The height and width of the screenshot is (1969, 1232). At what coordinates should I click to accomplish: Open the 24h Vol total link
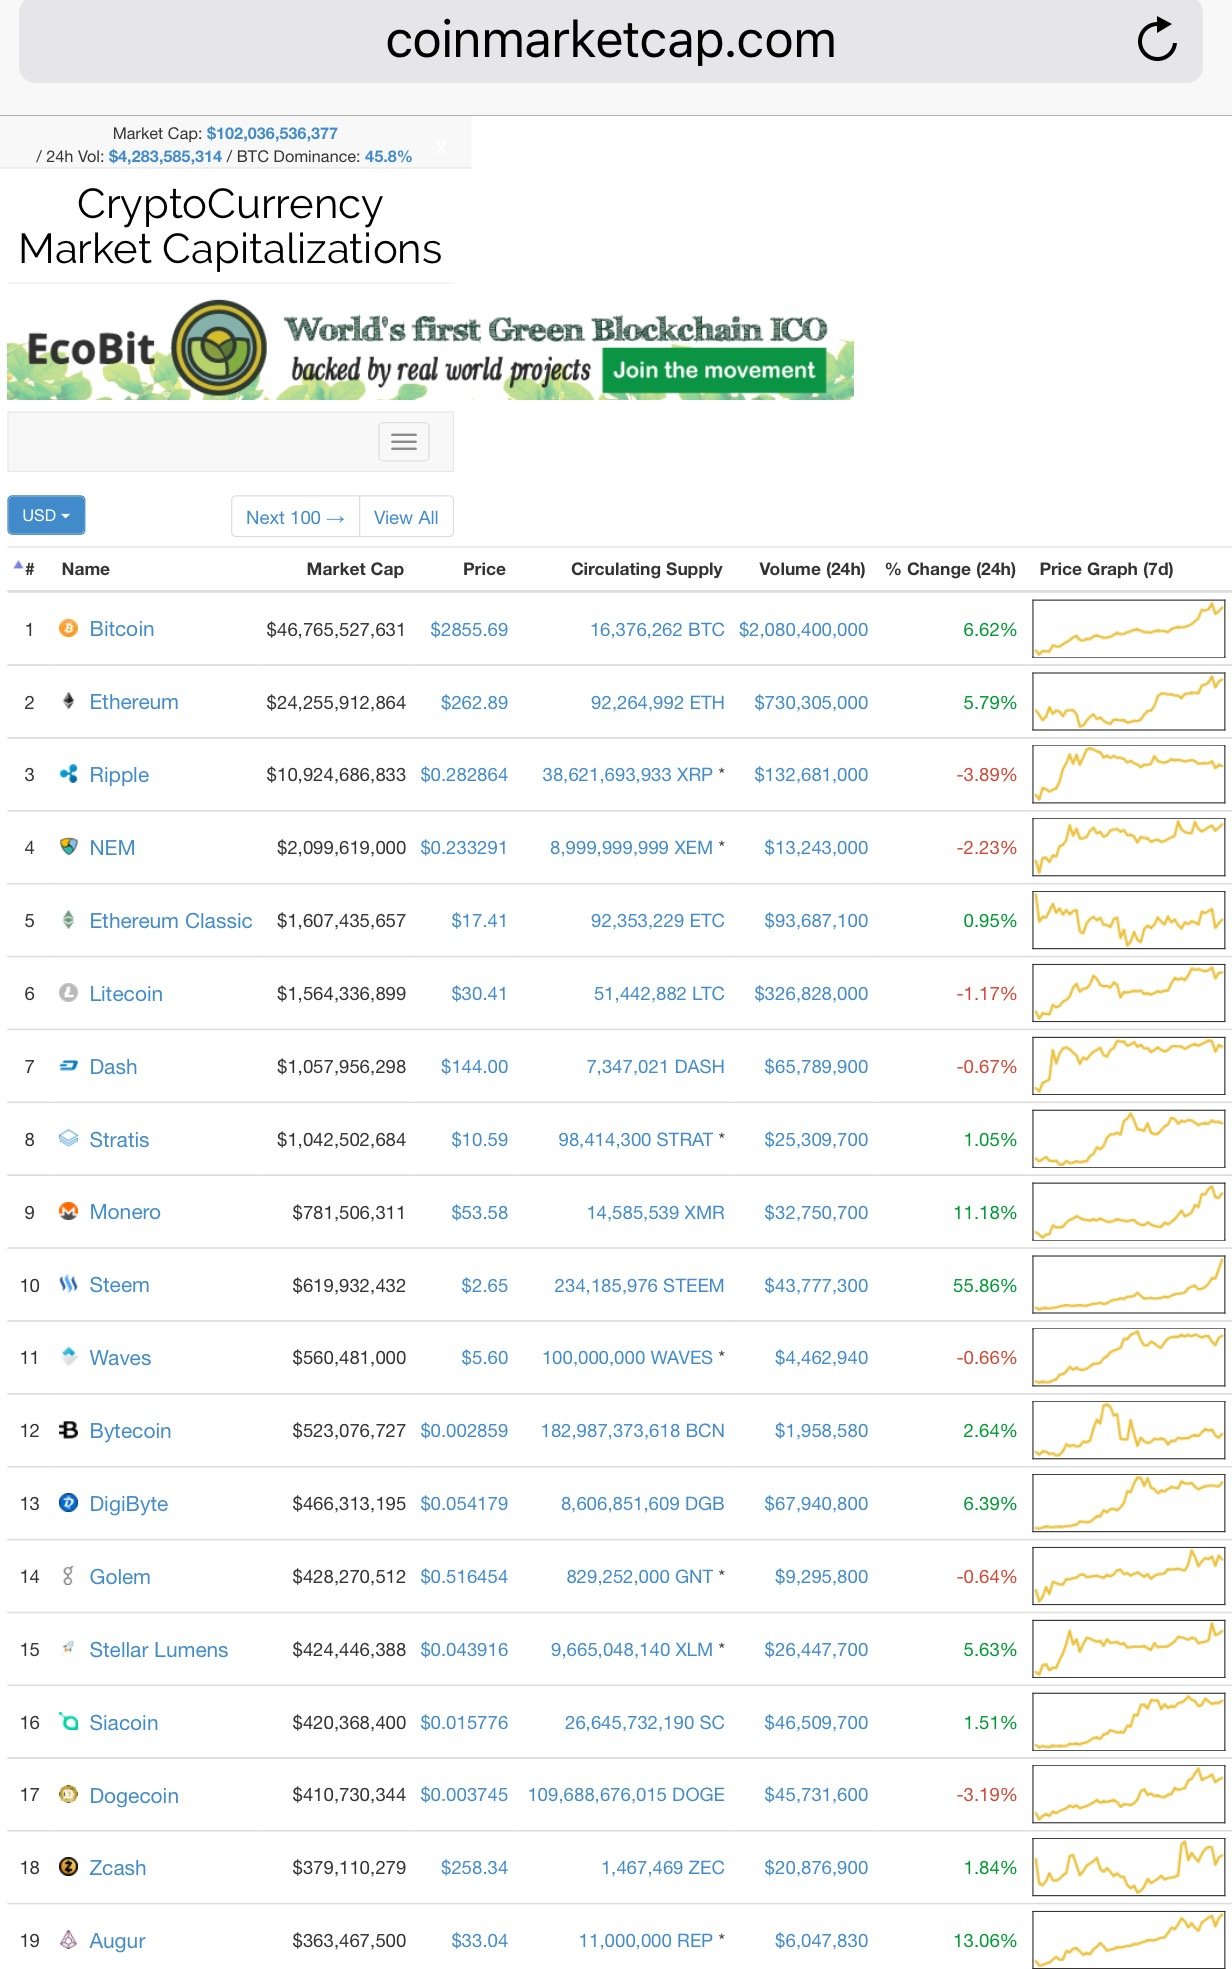(165, 156)
